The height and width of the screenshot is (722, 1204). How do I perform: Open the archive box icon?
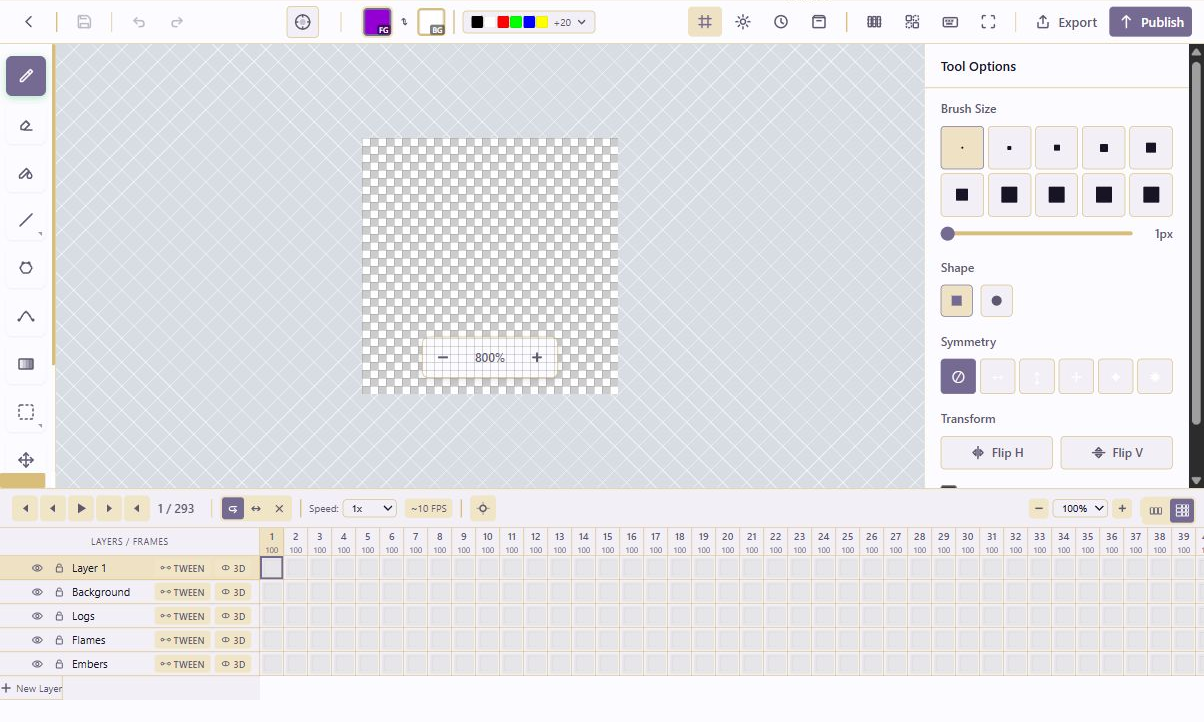(x=819, y=22)
